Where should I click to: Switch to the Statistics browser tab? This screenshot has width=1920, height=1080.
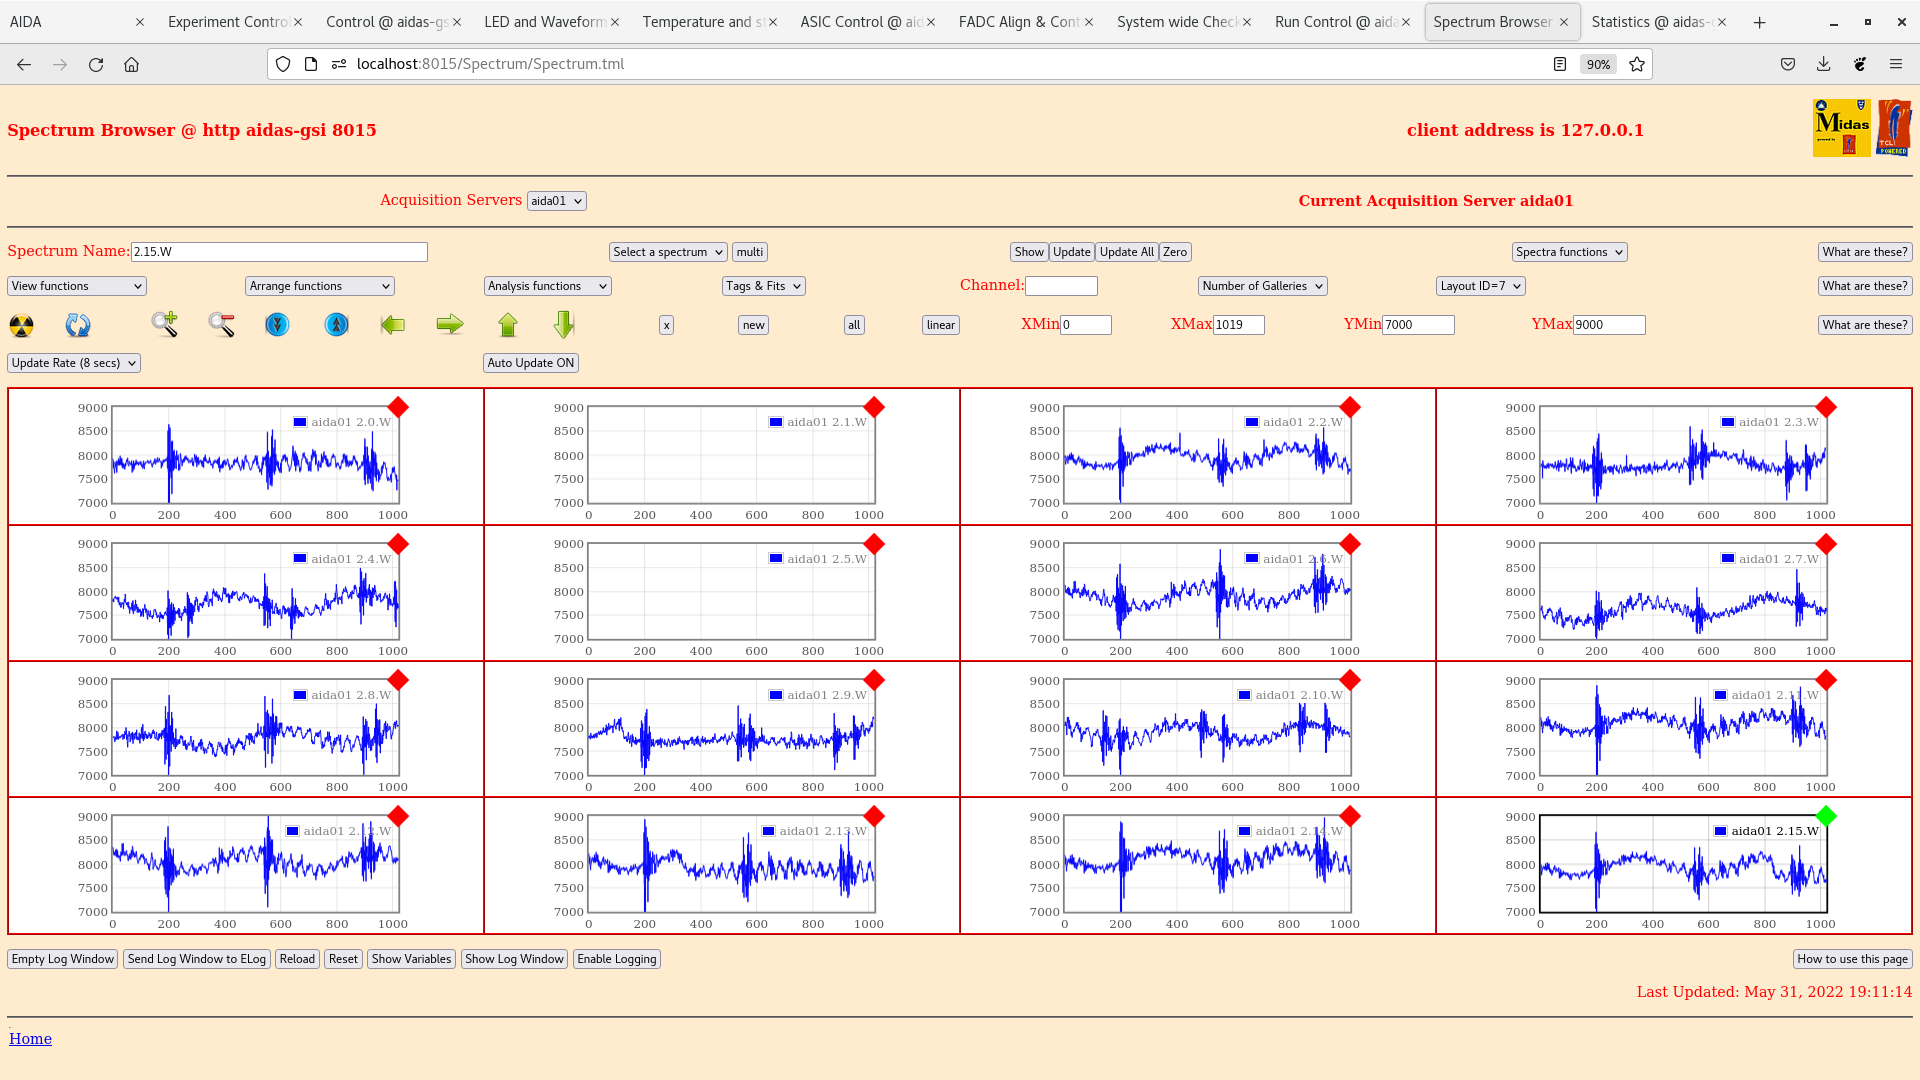(1652, 22)
